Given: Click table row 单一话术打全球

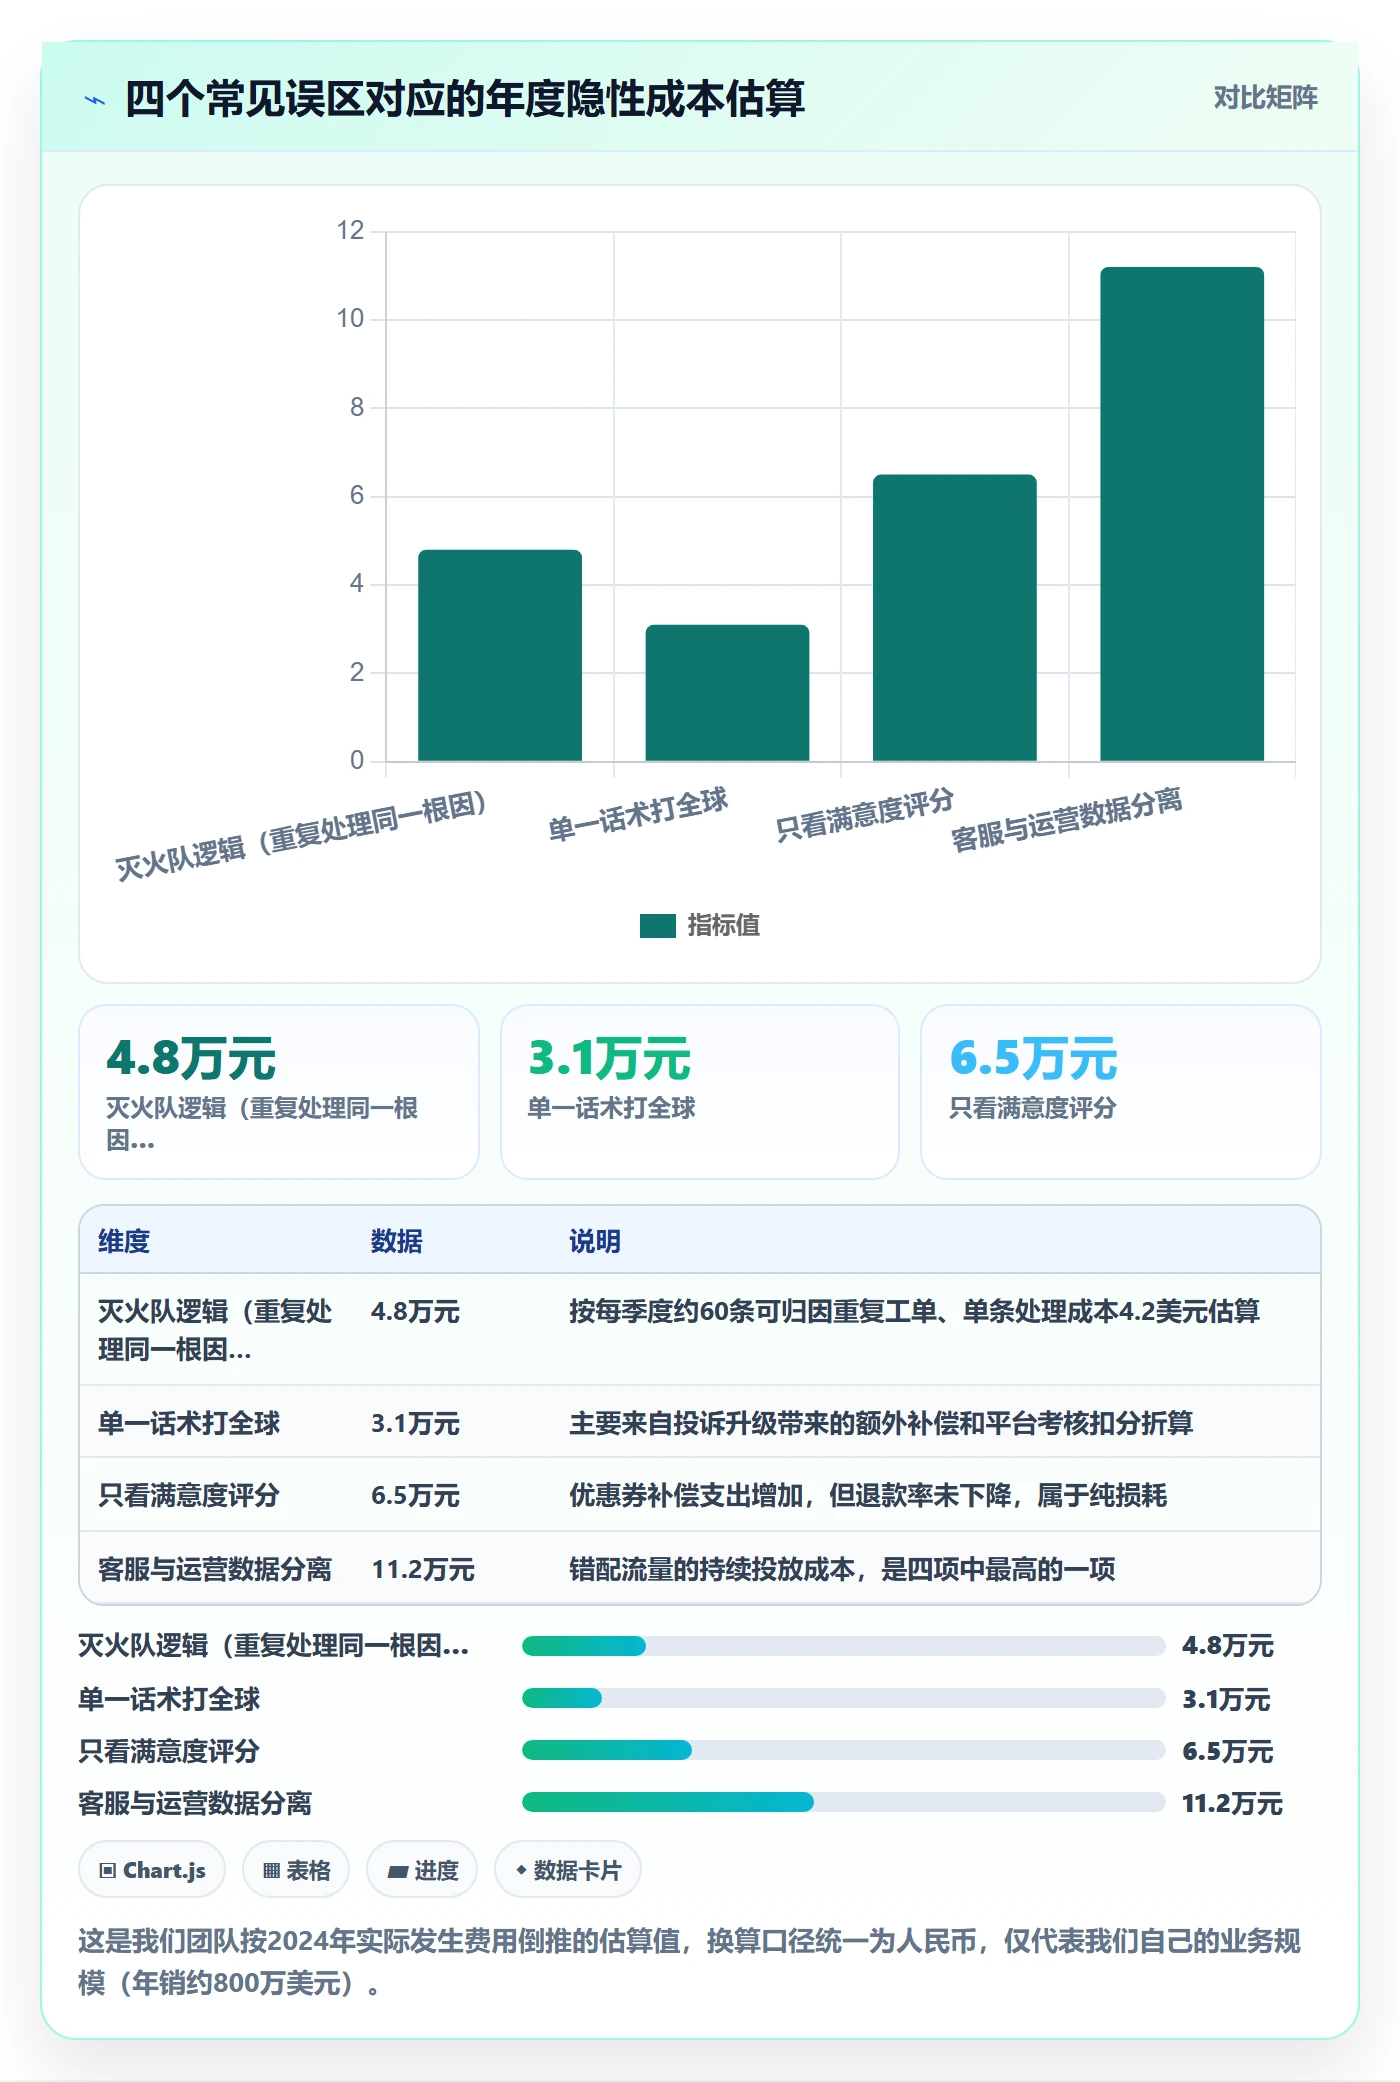Looking at the screenshot, I should pyautogui.click(x=700, y=1422).
